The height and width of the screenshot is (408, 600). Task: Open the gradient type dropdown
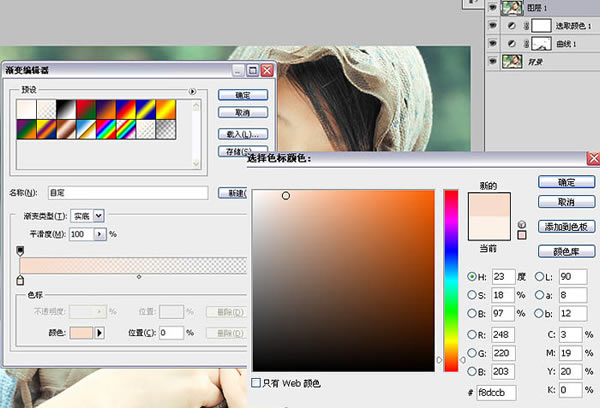pos(98,216)
